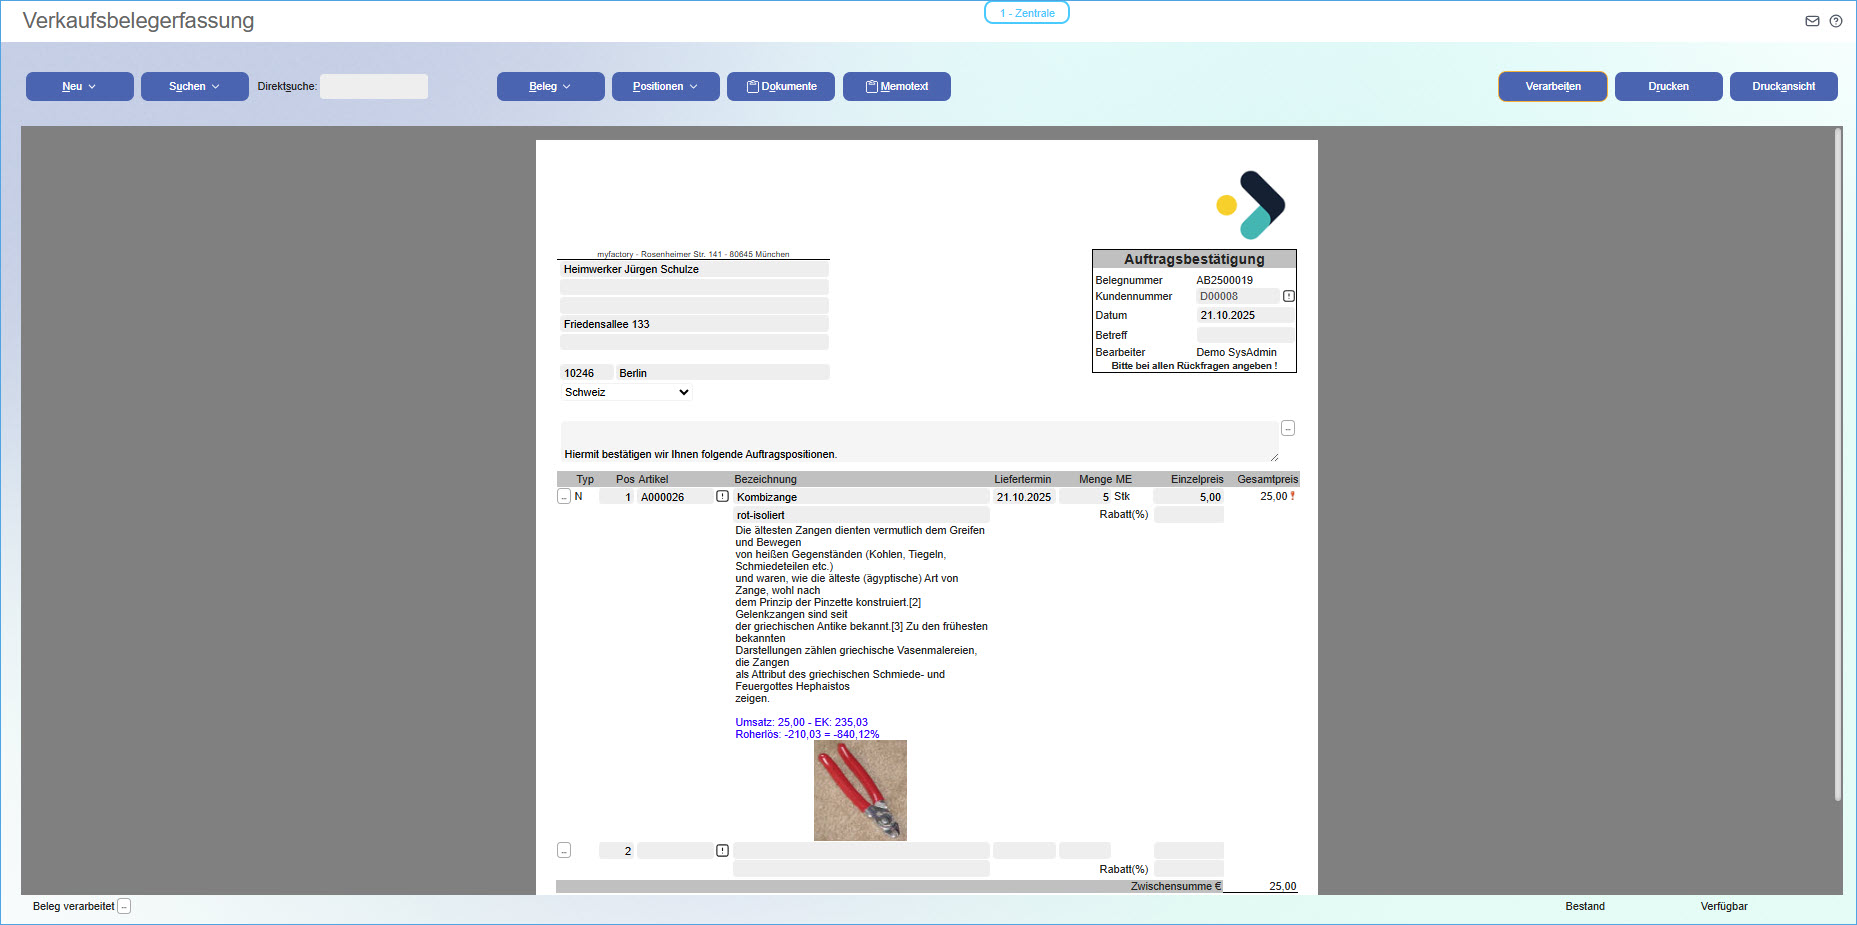Focus the Direktsuche input field
This screenshot has width=1857, height=925.
pos(374,86)
